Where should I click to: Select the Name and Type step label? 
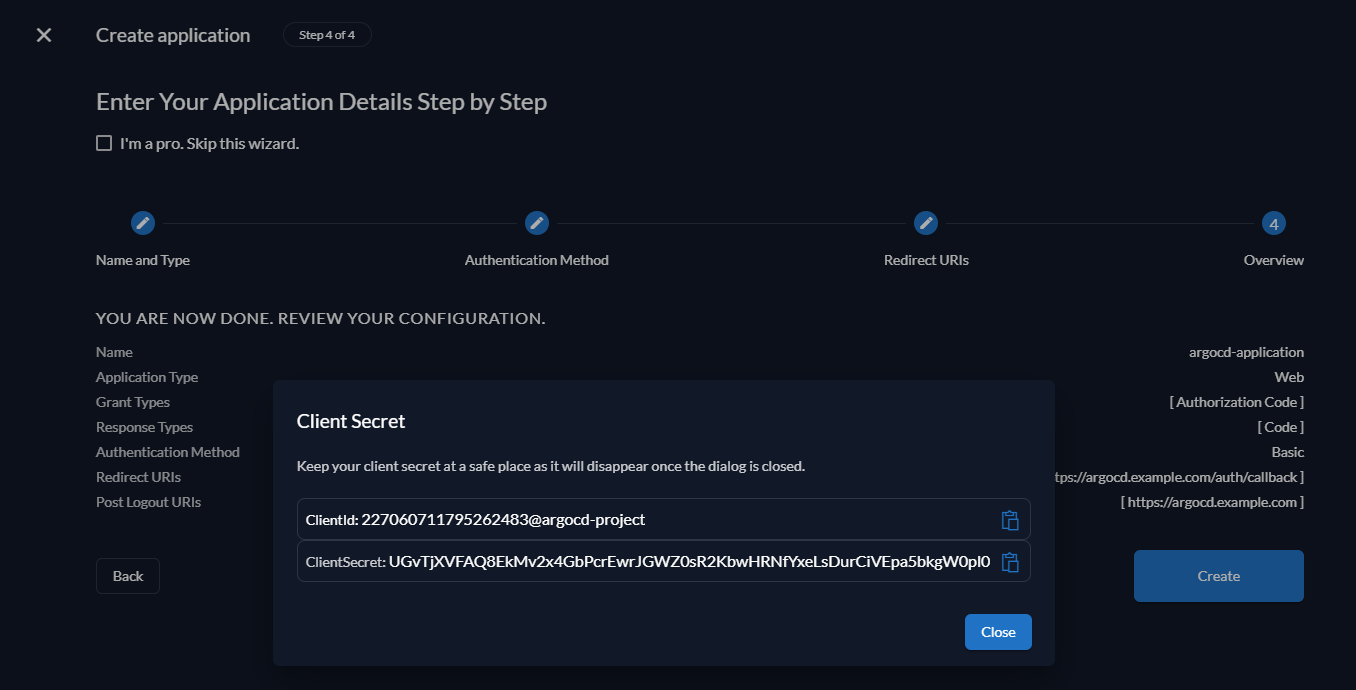coord(143,260)
